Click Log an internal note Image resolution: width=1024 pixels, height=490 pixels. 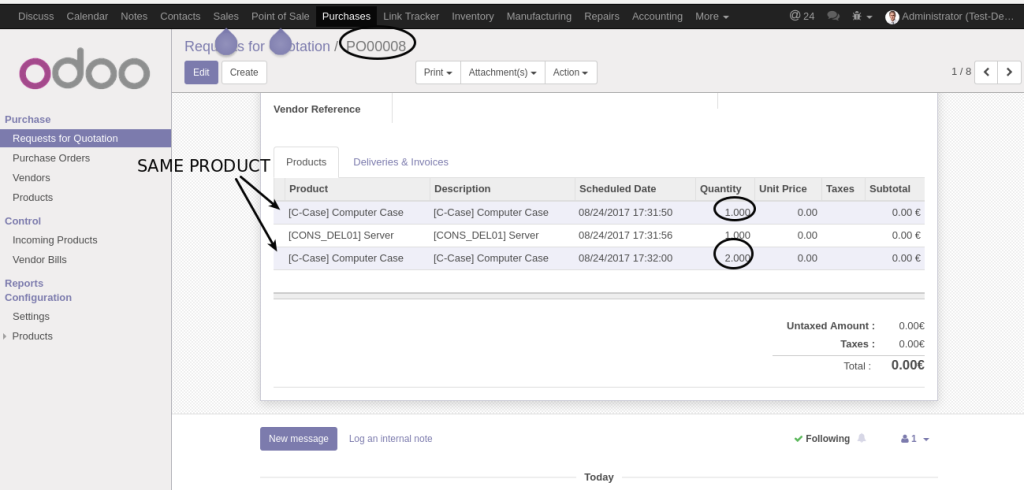point(390,438)
